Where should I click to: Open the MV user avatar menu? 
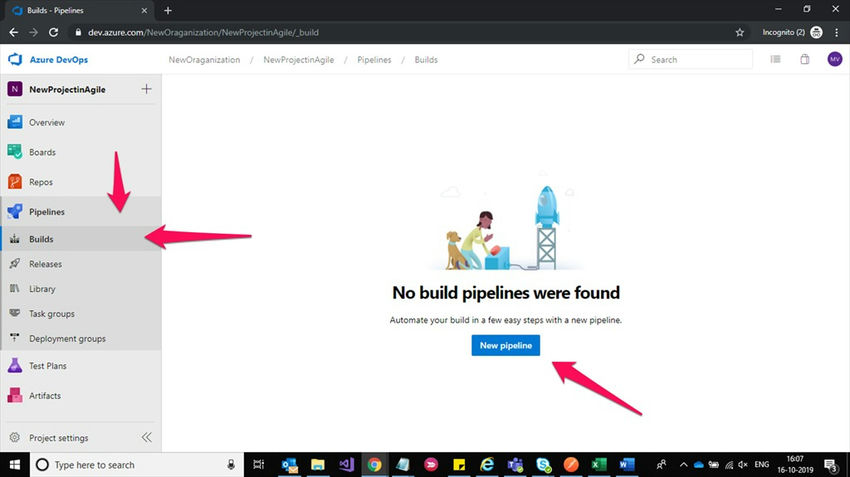(835, 59)
